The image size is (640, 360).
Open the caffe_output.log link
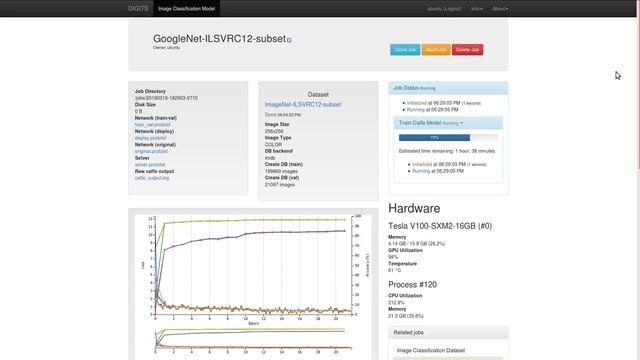click(x=152, y=178)
